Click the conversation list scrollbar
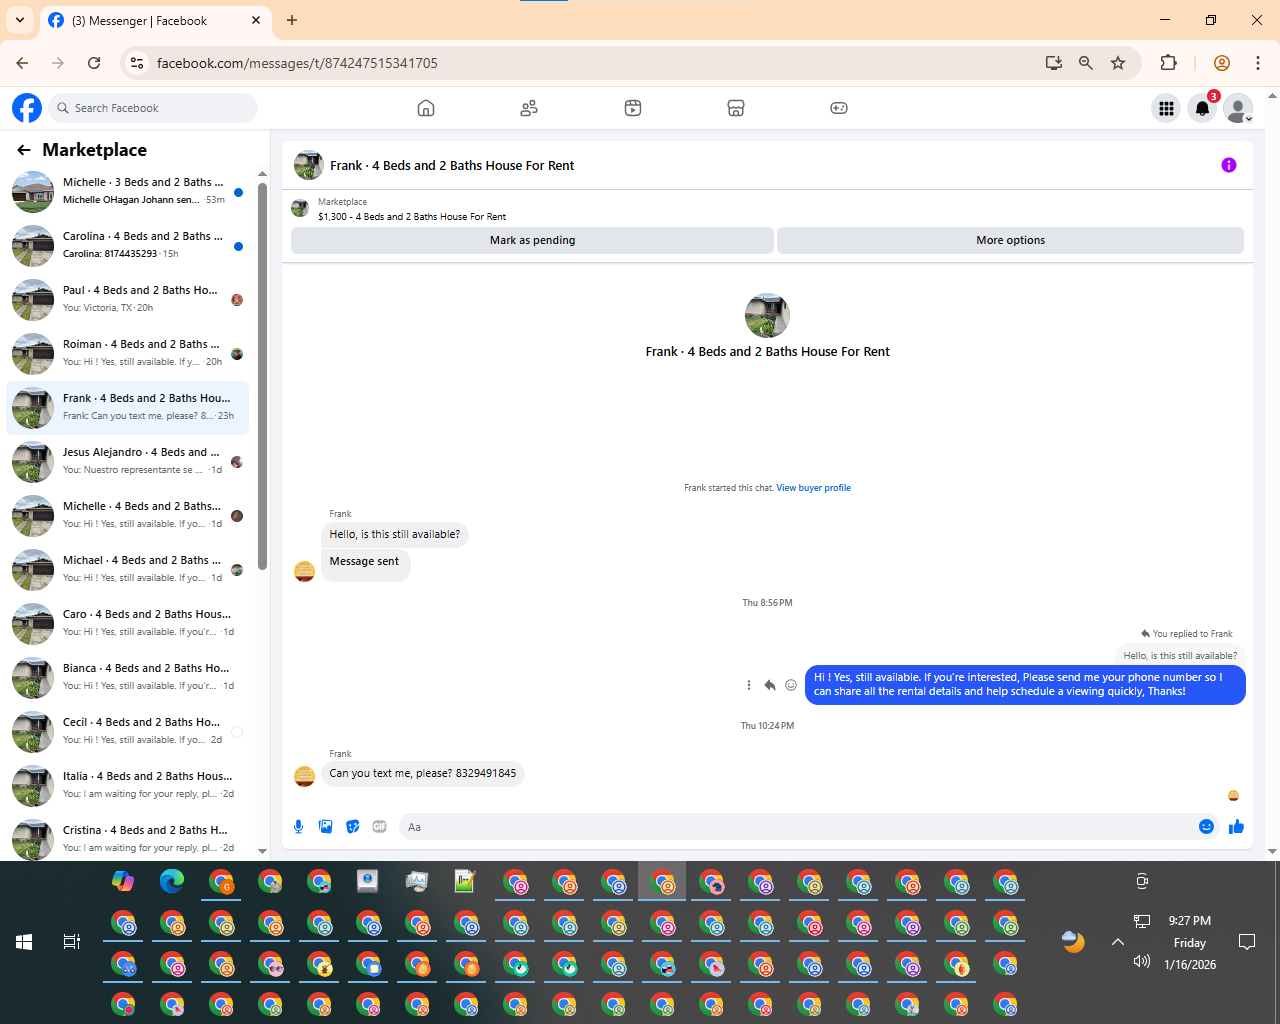This screenshot has height=1024, width=1280. 262,375
